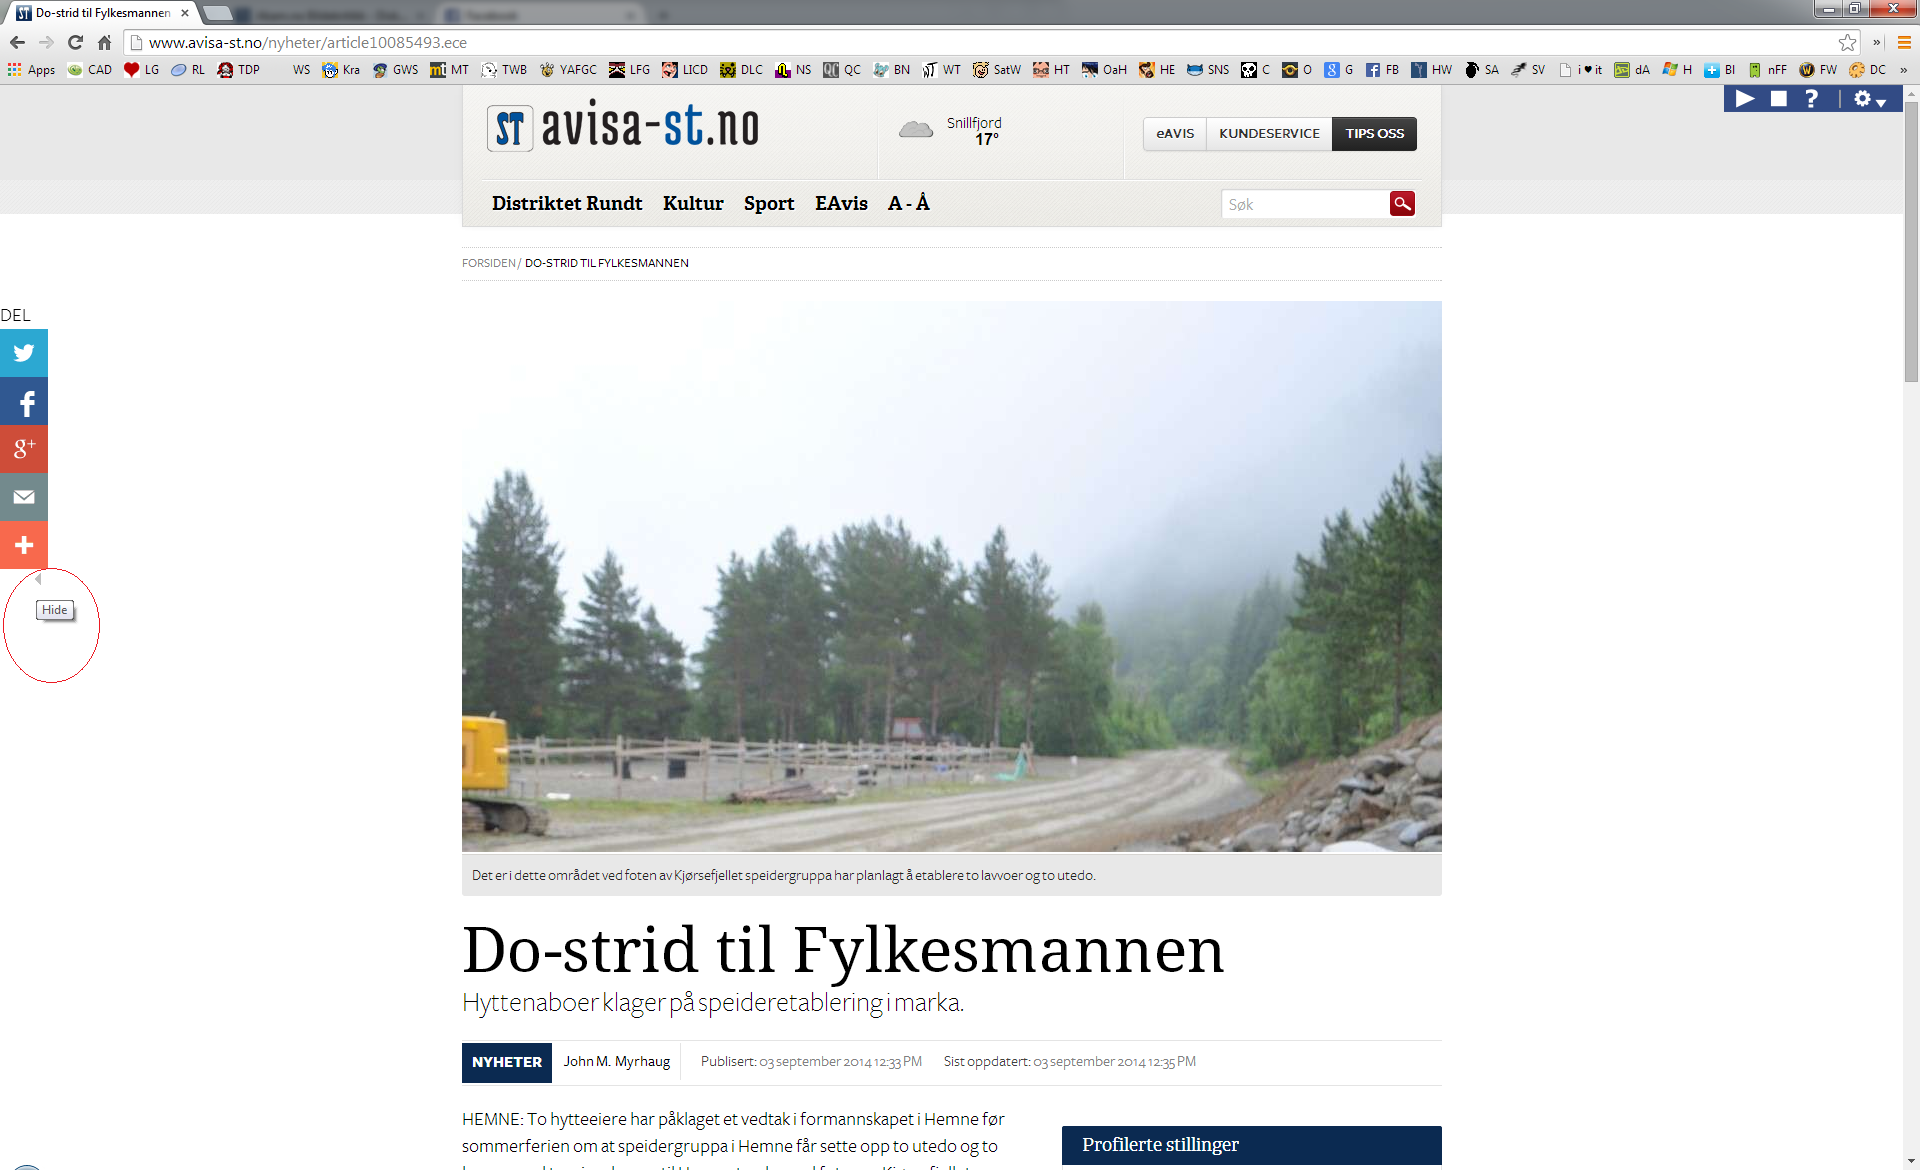Open Snillfjord weather widget
Image resolution: width=1920 pixels, height=1170 pixels.
pos(950,131)
